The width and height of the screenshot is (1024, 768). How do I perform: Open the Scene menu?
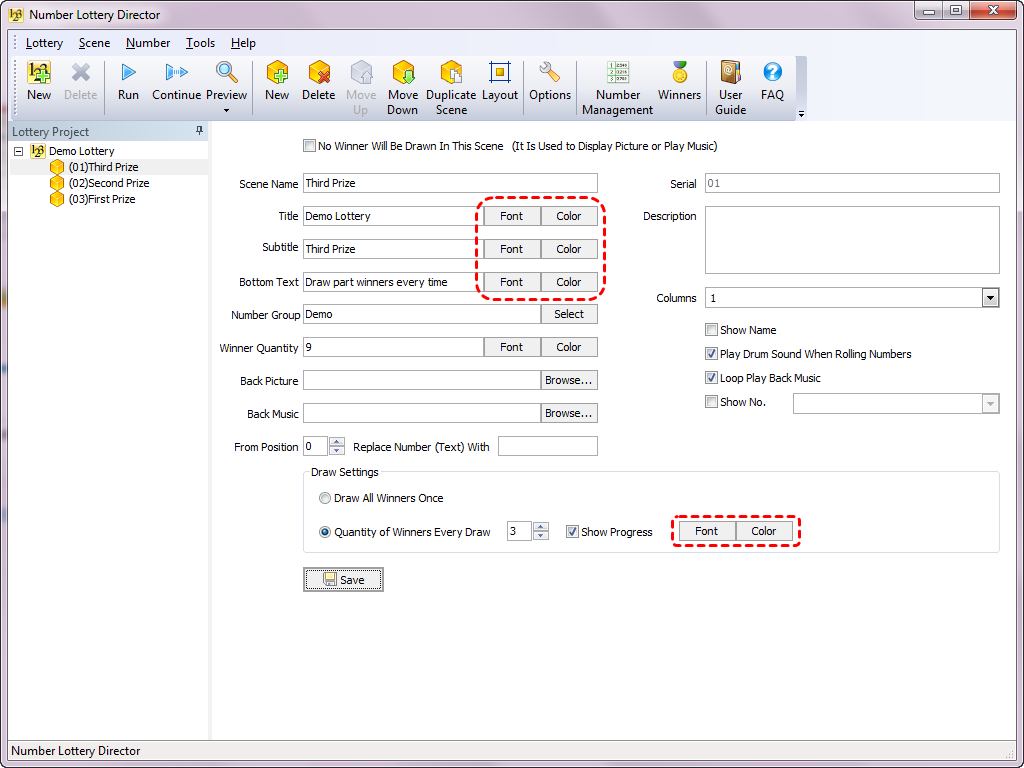coord(94,43)
